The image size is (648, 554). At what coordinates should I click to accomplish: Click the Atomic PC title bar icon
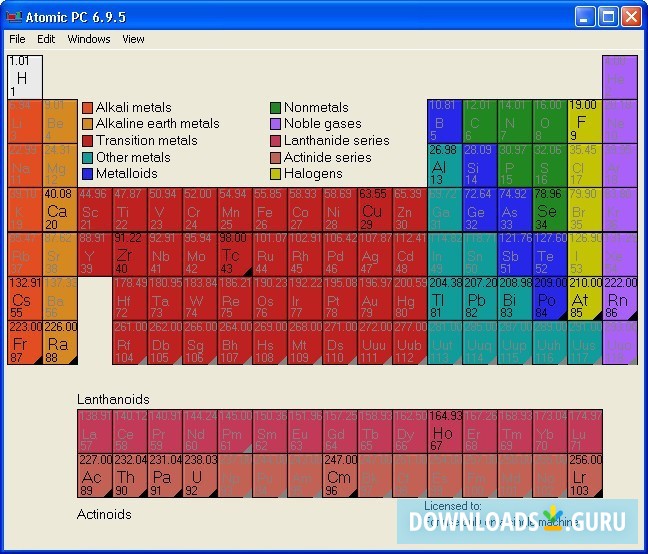(x=14, y=17)
